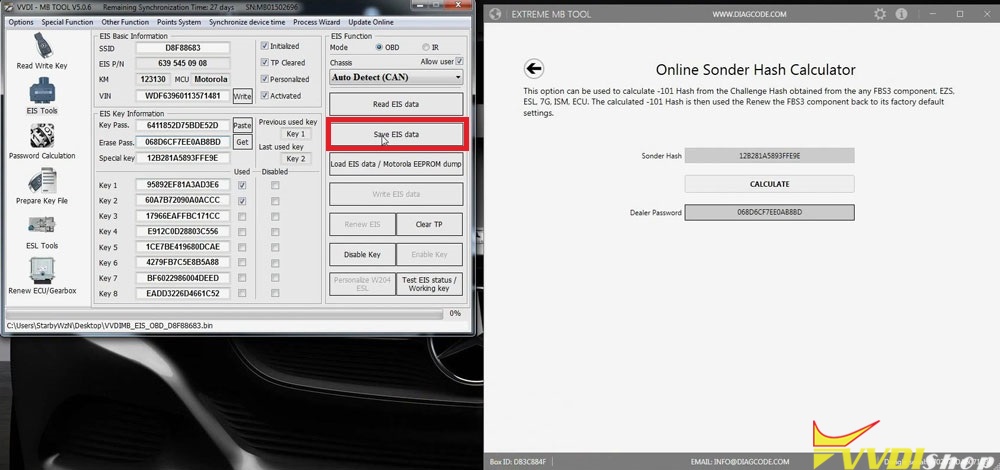Screen dimensions: 1000x470
Task: Toggle the Key 1 Used checkbox
Action: (x=242, y=185)
